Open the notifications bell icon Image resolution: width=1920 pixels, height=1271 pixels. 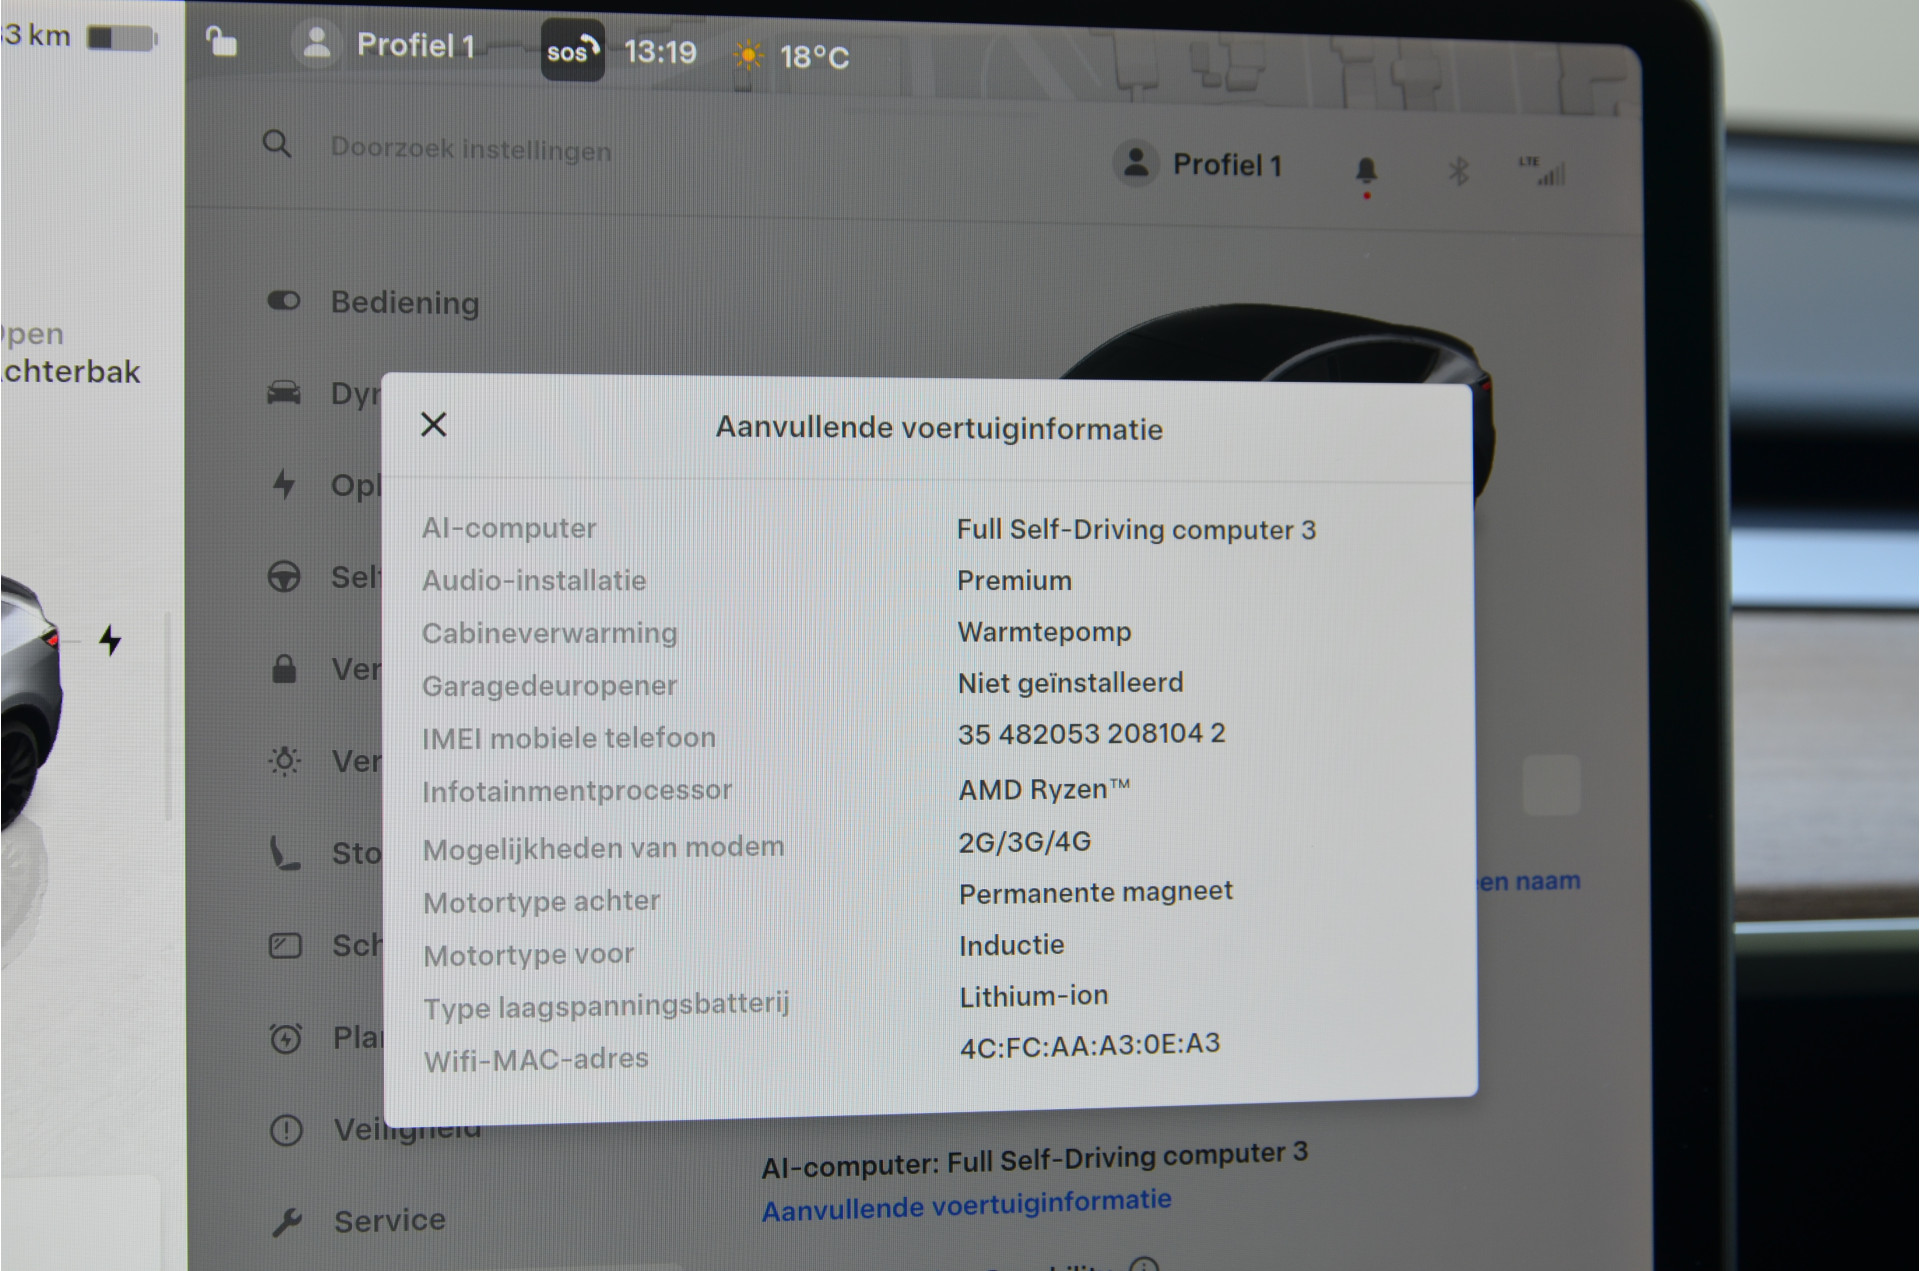coord(1366,170)
